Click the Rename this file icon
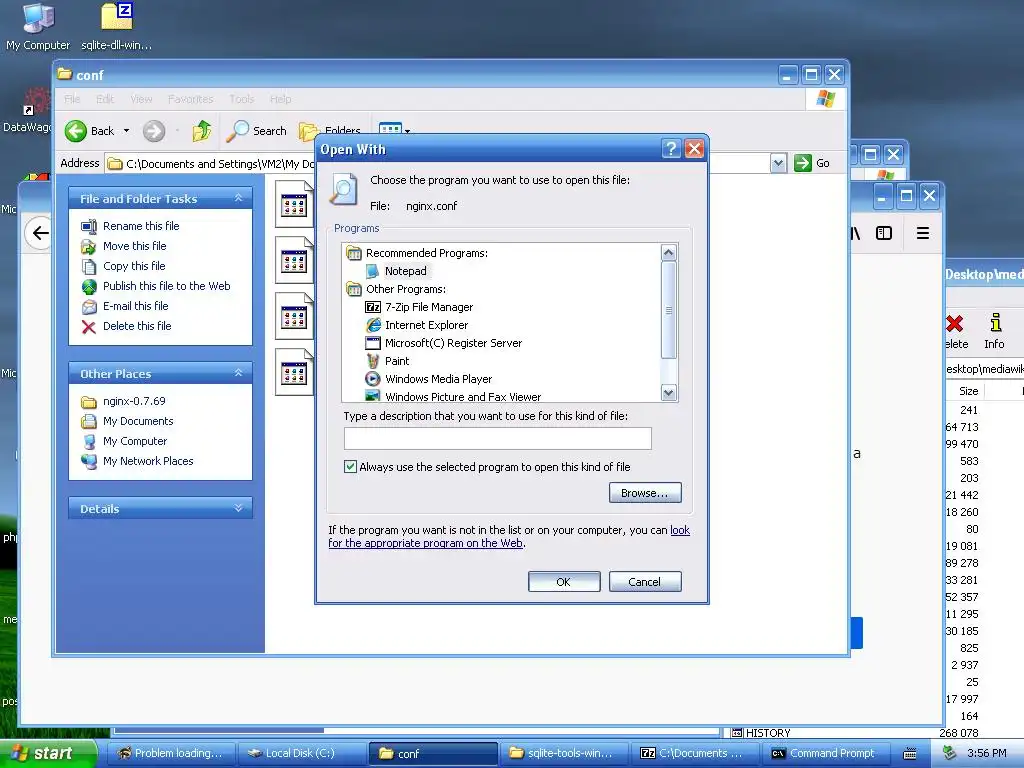 pyautogui.click(x=89, y=227)
